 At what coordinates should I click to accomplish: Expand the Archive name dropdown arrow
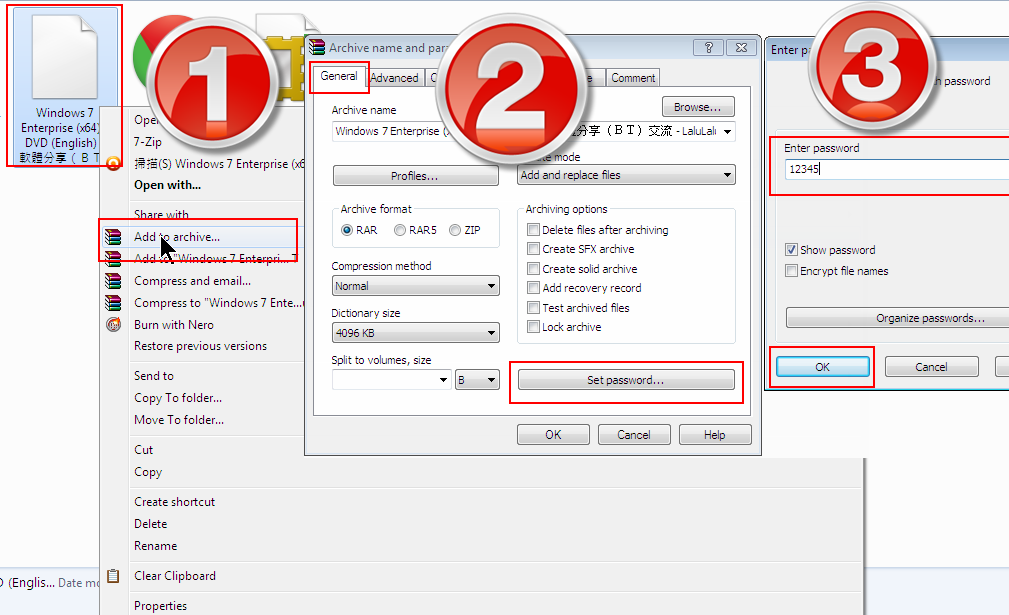click(x=727, y=131)
